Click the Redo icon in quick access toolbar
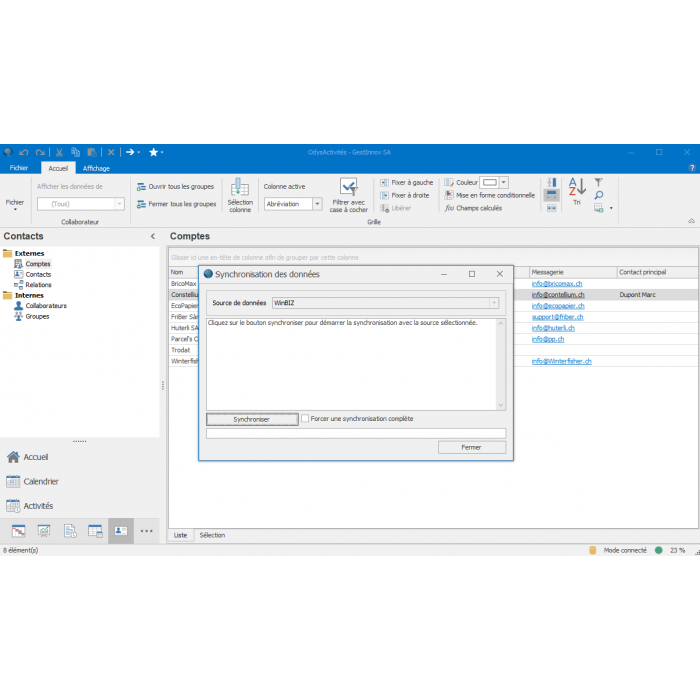Viewport: 700px width, 700px height. click(x=40, y=152)
